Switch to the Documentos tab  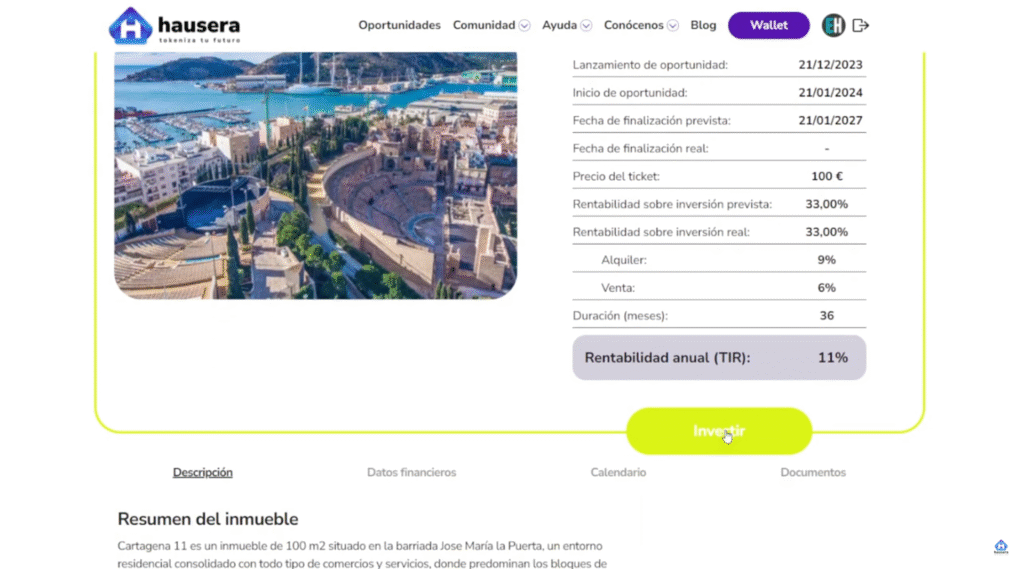click(x=813, y=472)
